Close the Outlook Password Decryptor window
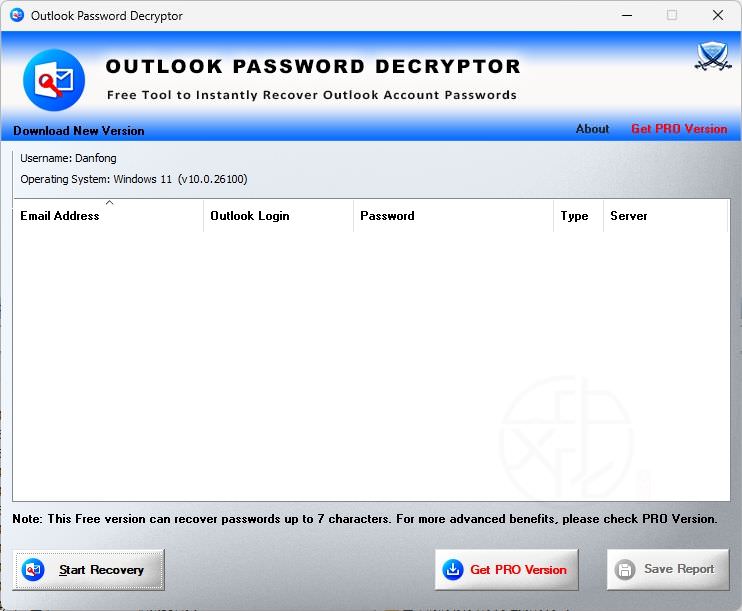This screenshot has width=742, height=611. coord(718,16)
